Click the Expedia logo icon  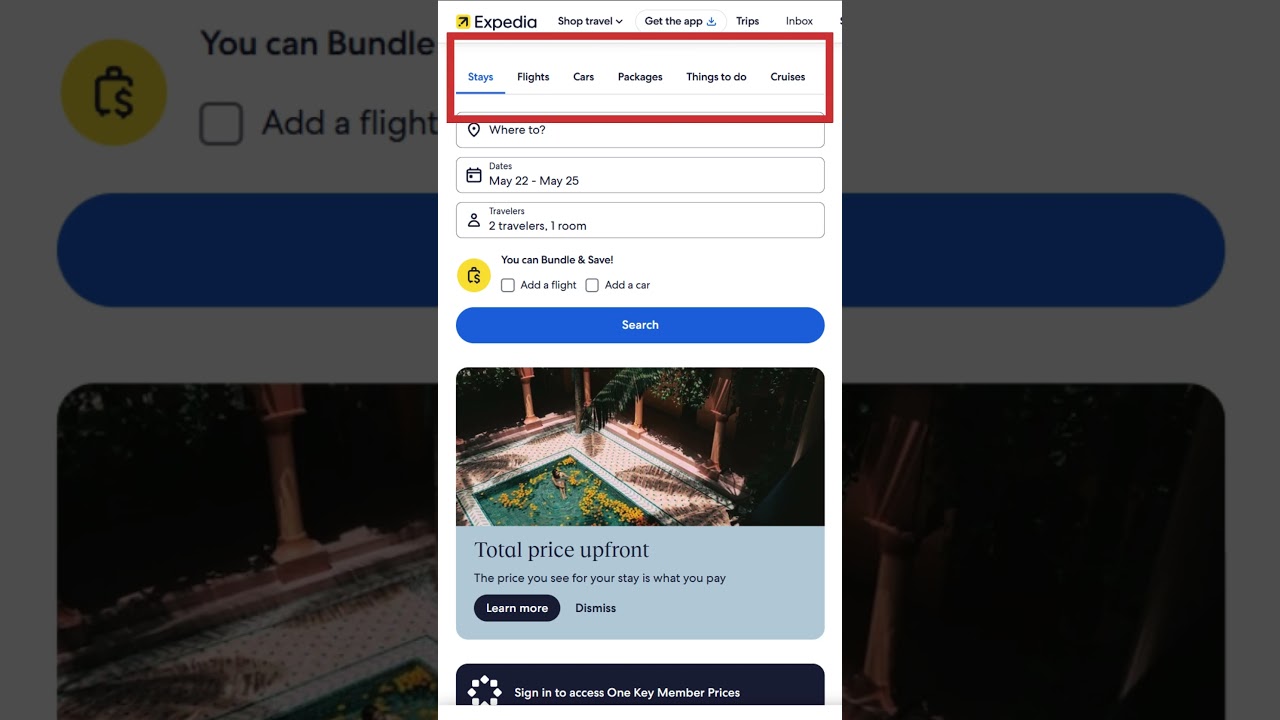(463, 22)
